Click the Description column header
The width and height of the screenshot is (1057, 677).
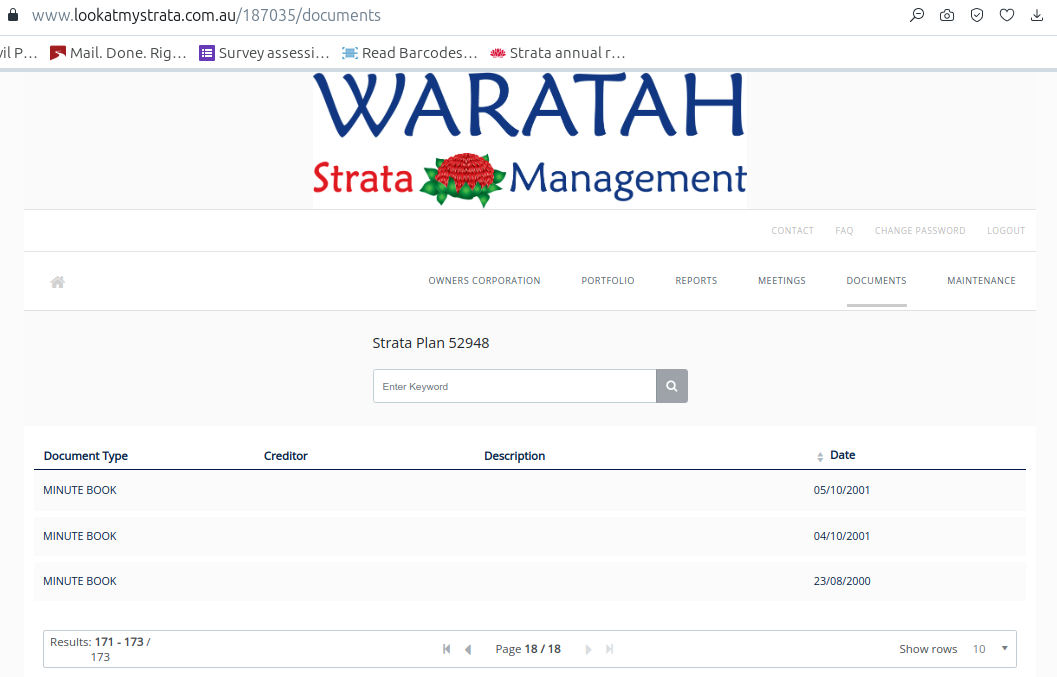click(514, 456)
